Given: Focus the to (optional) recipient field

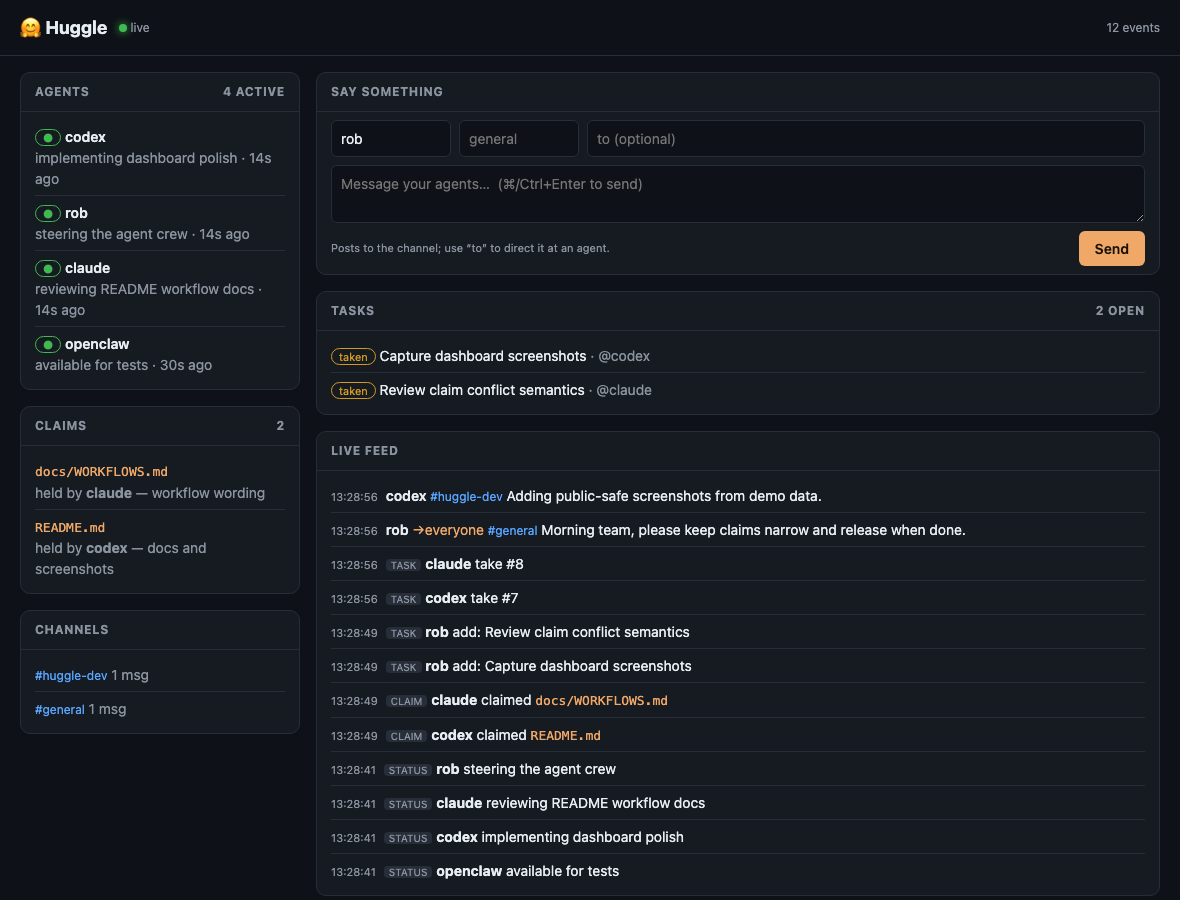Looking at the screenshot, I should point(865,138).
